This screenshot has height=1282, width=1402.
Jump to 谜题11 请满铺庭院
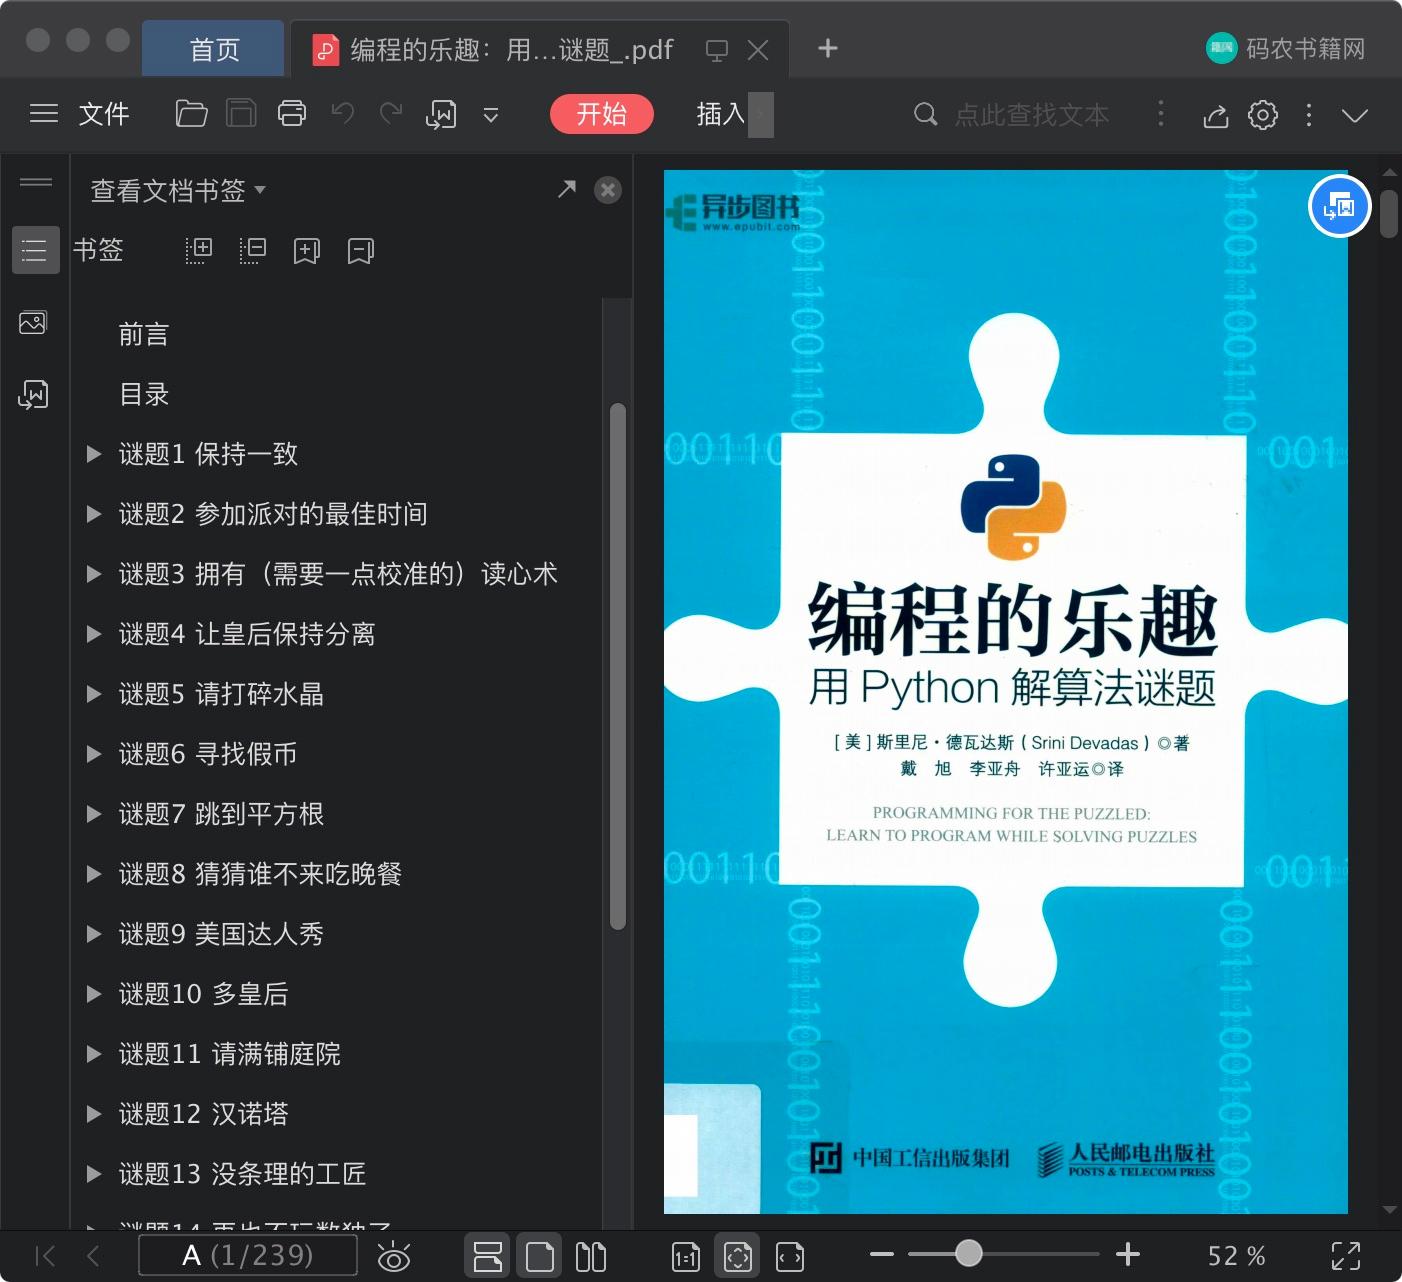(x=229, y=1054)
